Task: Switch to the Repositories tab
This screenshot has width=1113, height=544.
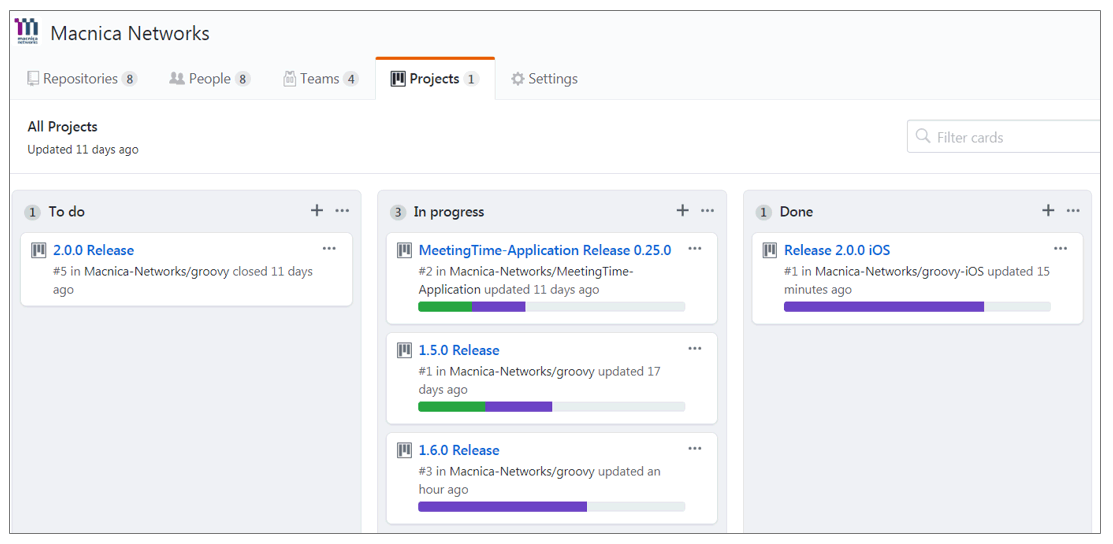Action: pos(82,79)
